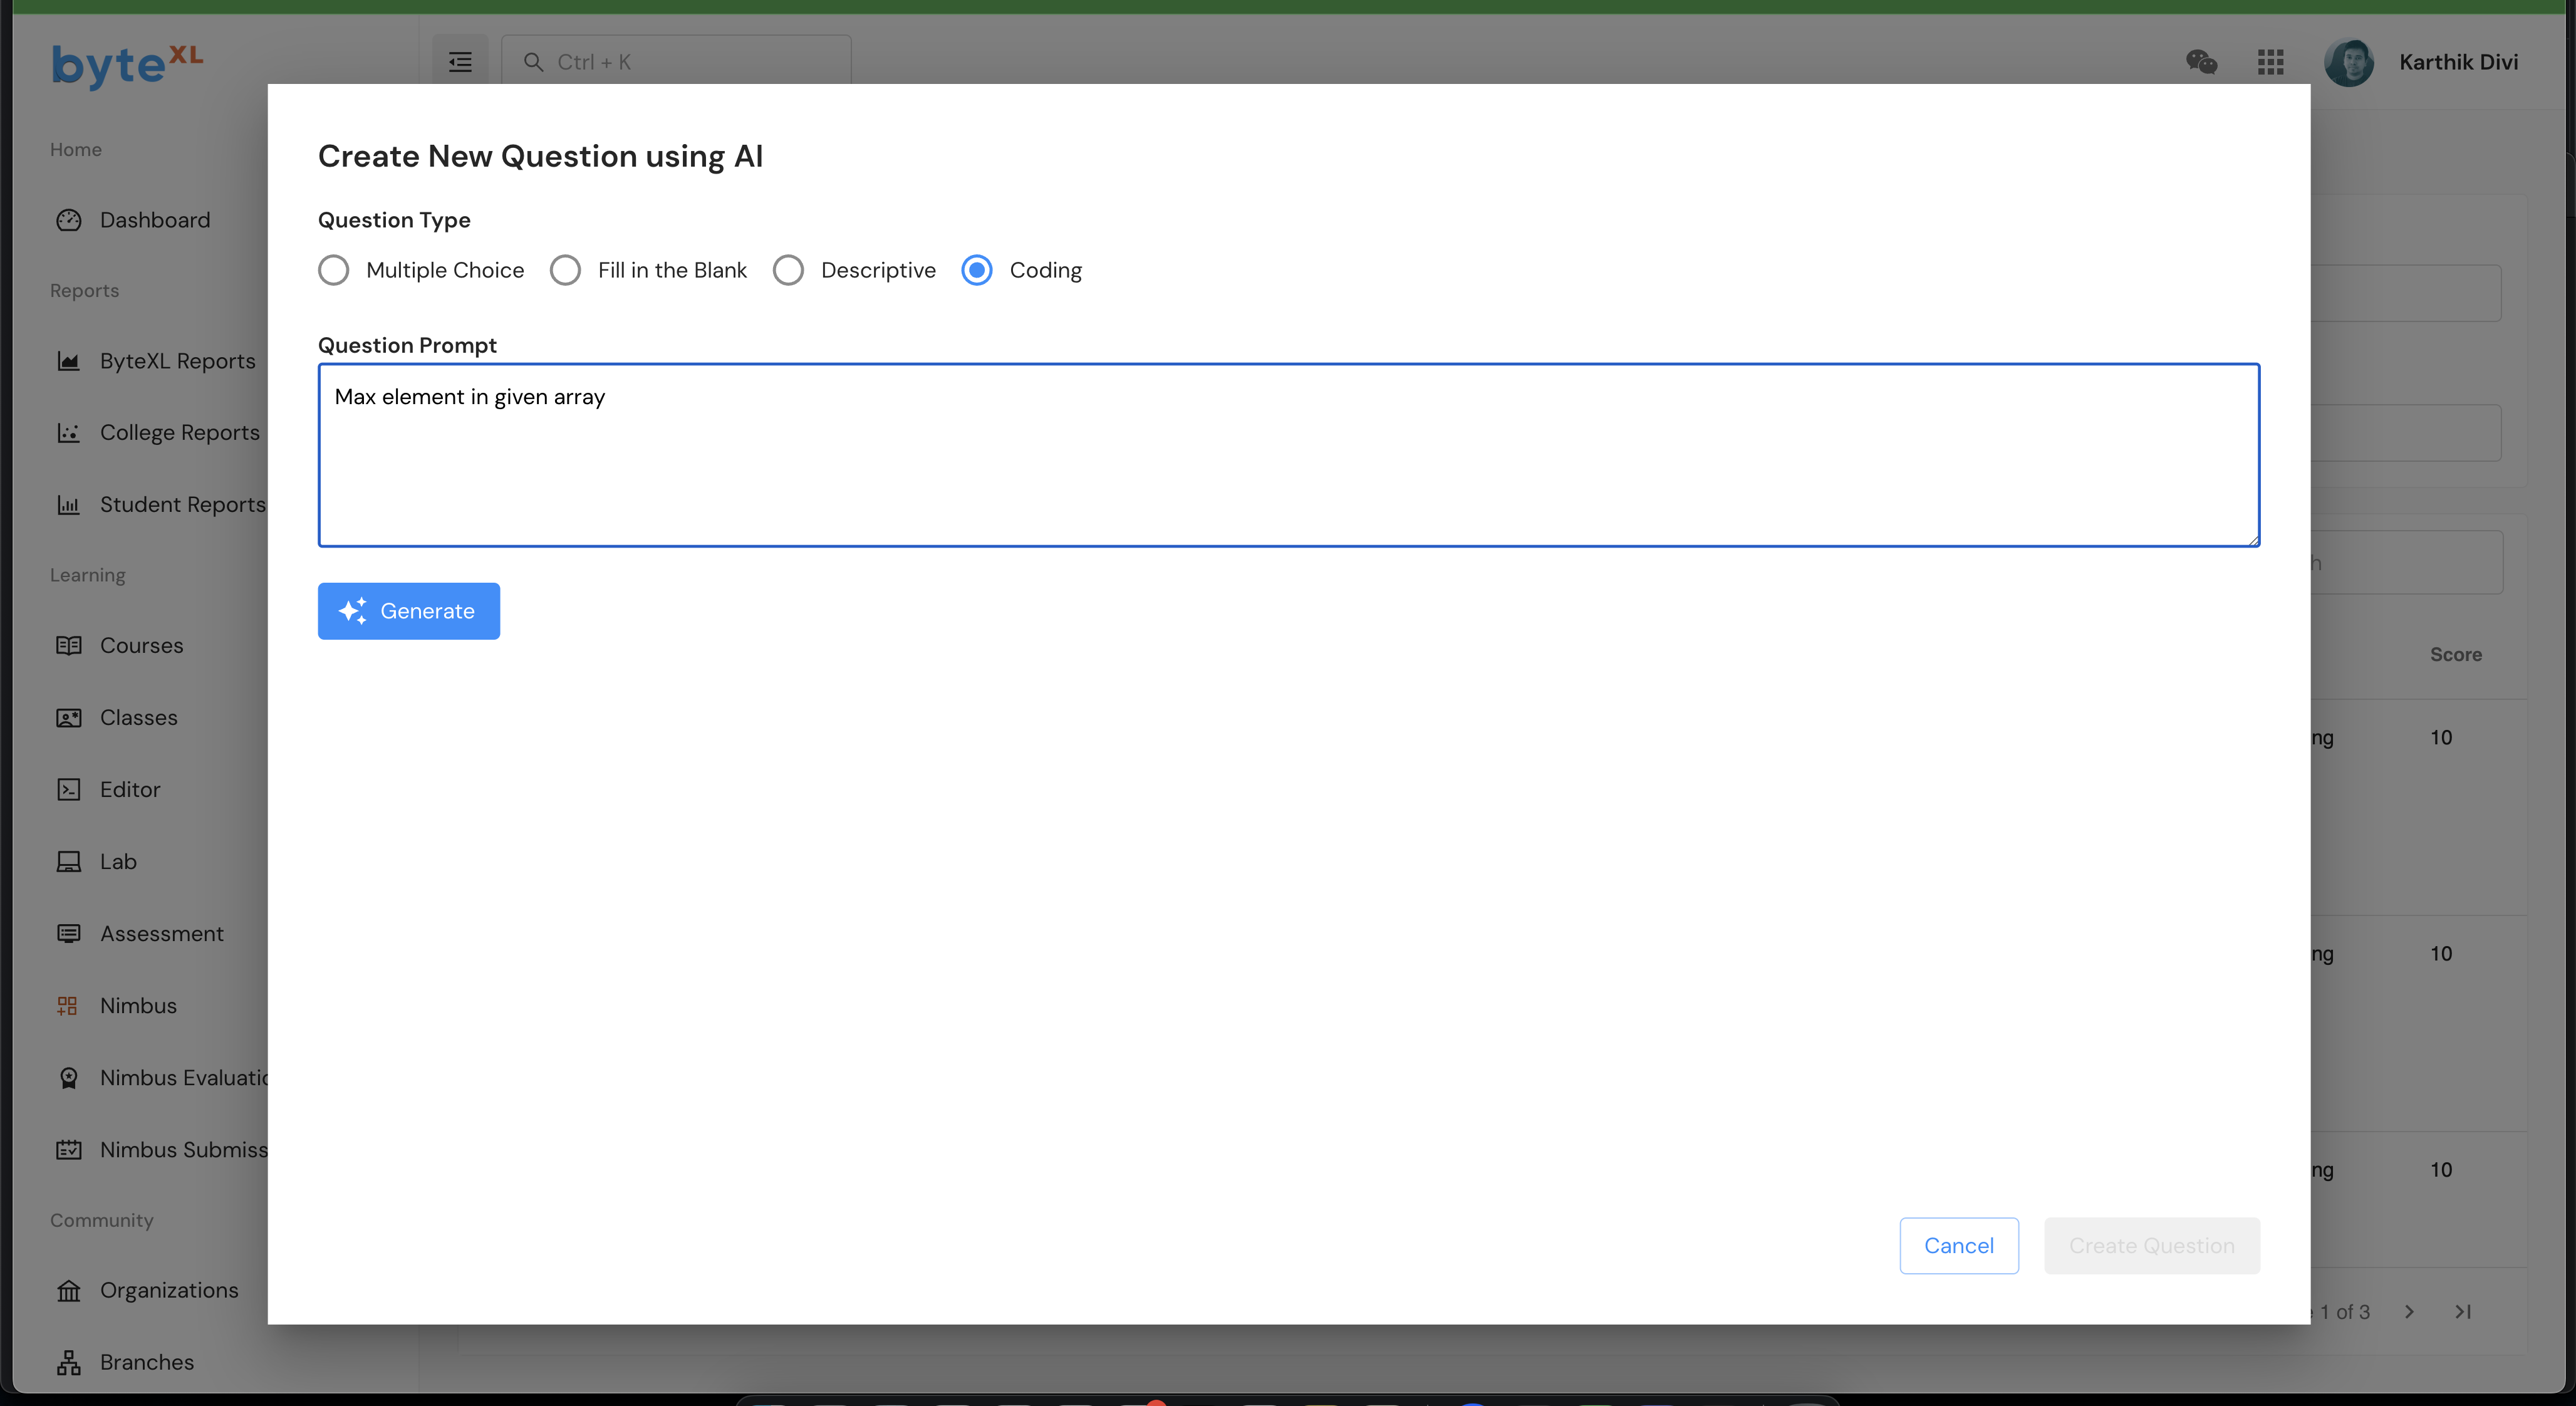Select the Coding radio button
The width and height of the screenshot is (2576, 1406).
(x=977, y=270)
